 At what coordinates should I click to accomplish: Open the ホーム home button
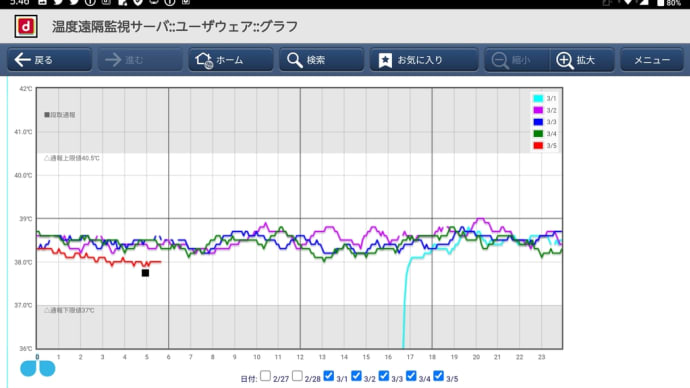(231, 59)
